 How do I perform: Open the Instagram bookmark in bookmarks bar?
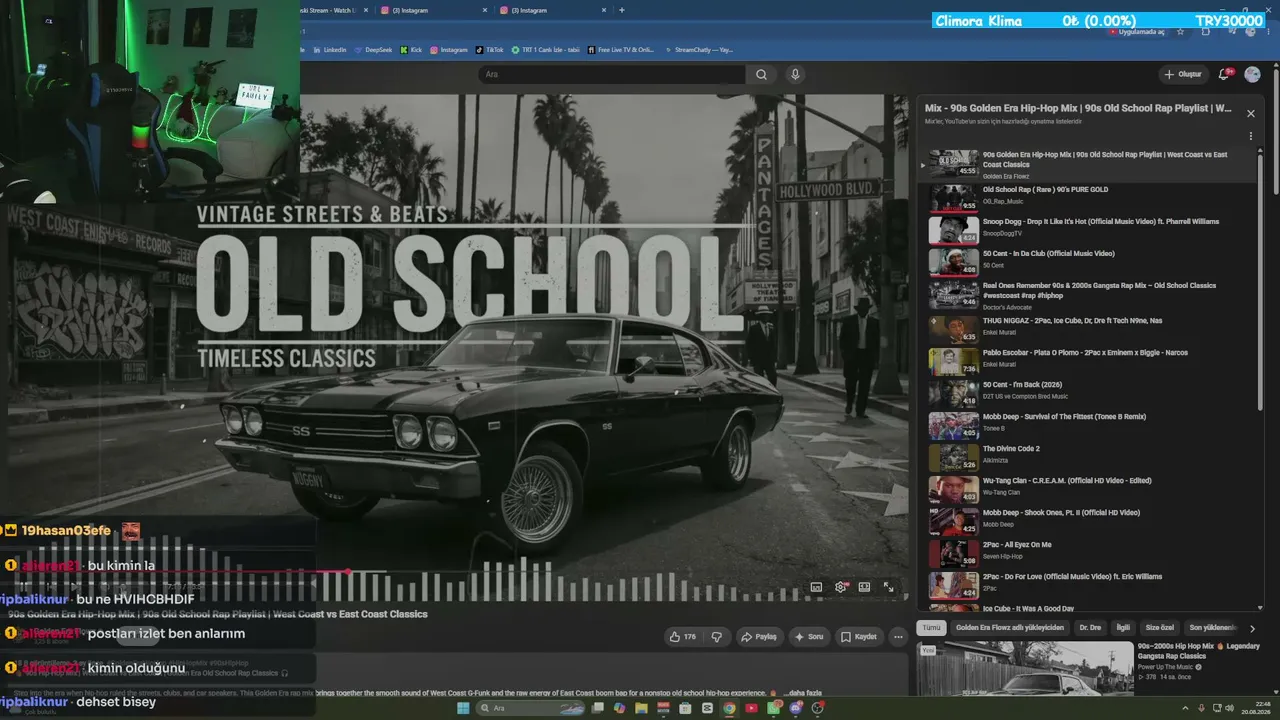click(449, 49)
